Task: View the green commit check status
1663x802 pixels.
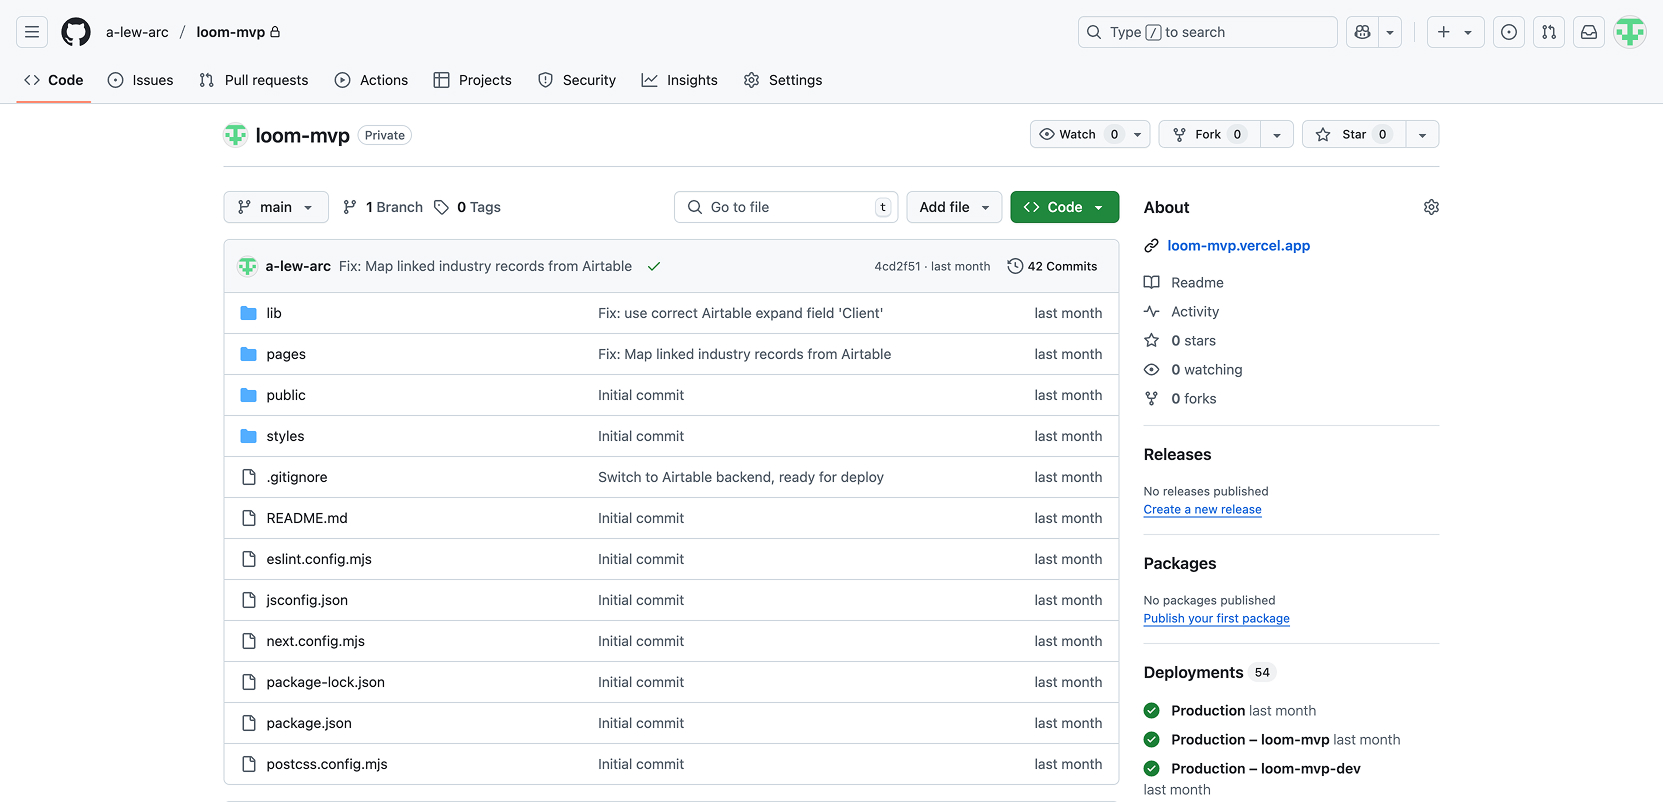Action: pos(654,266)
